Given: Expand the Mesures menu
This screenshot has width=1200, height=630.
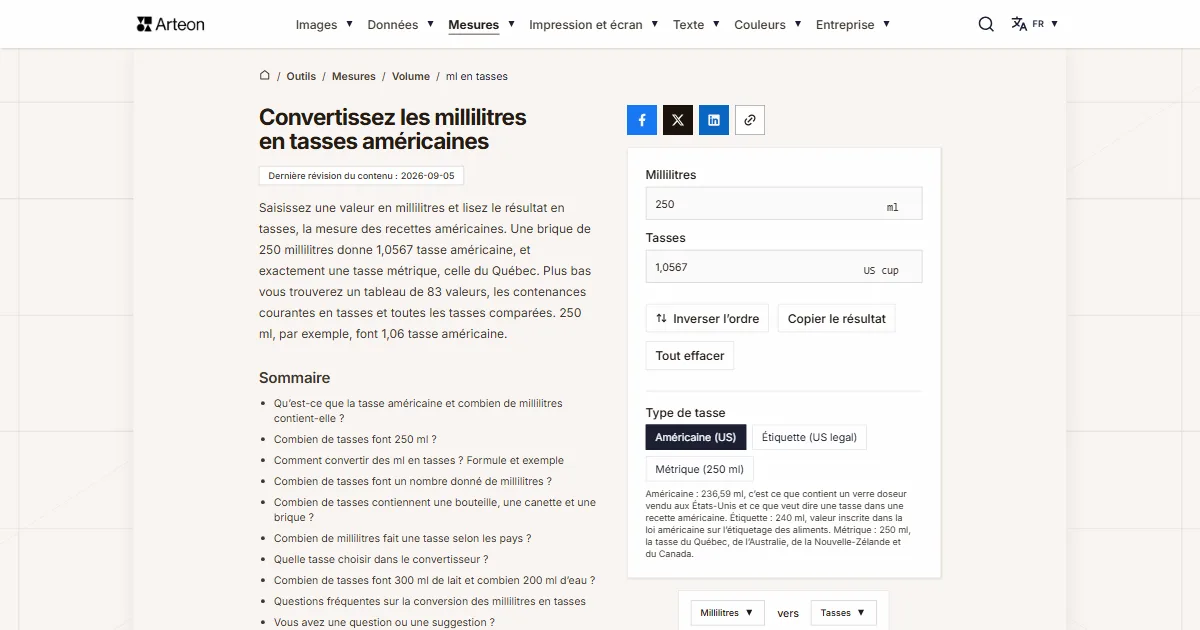Looking at the screenshot, I should point(482,24).
